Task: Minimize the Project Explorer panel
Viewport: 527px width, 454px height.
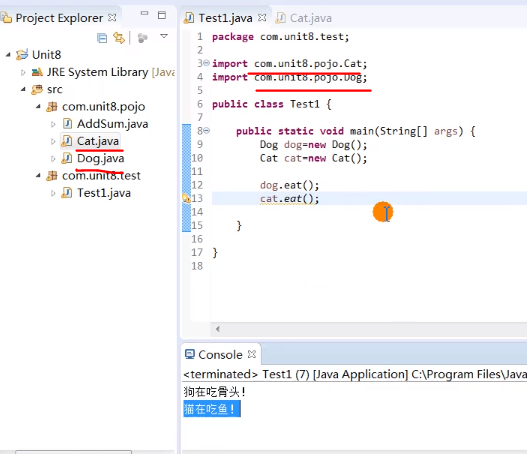Action: (144, 13)
